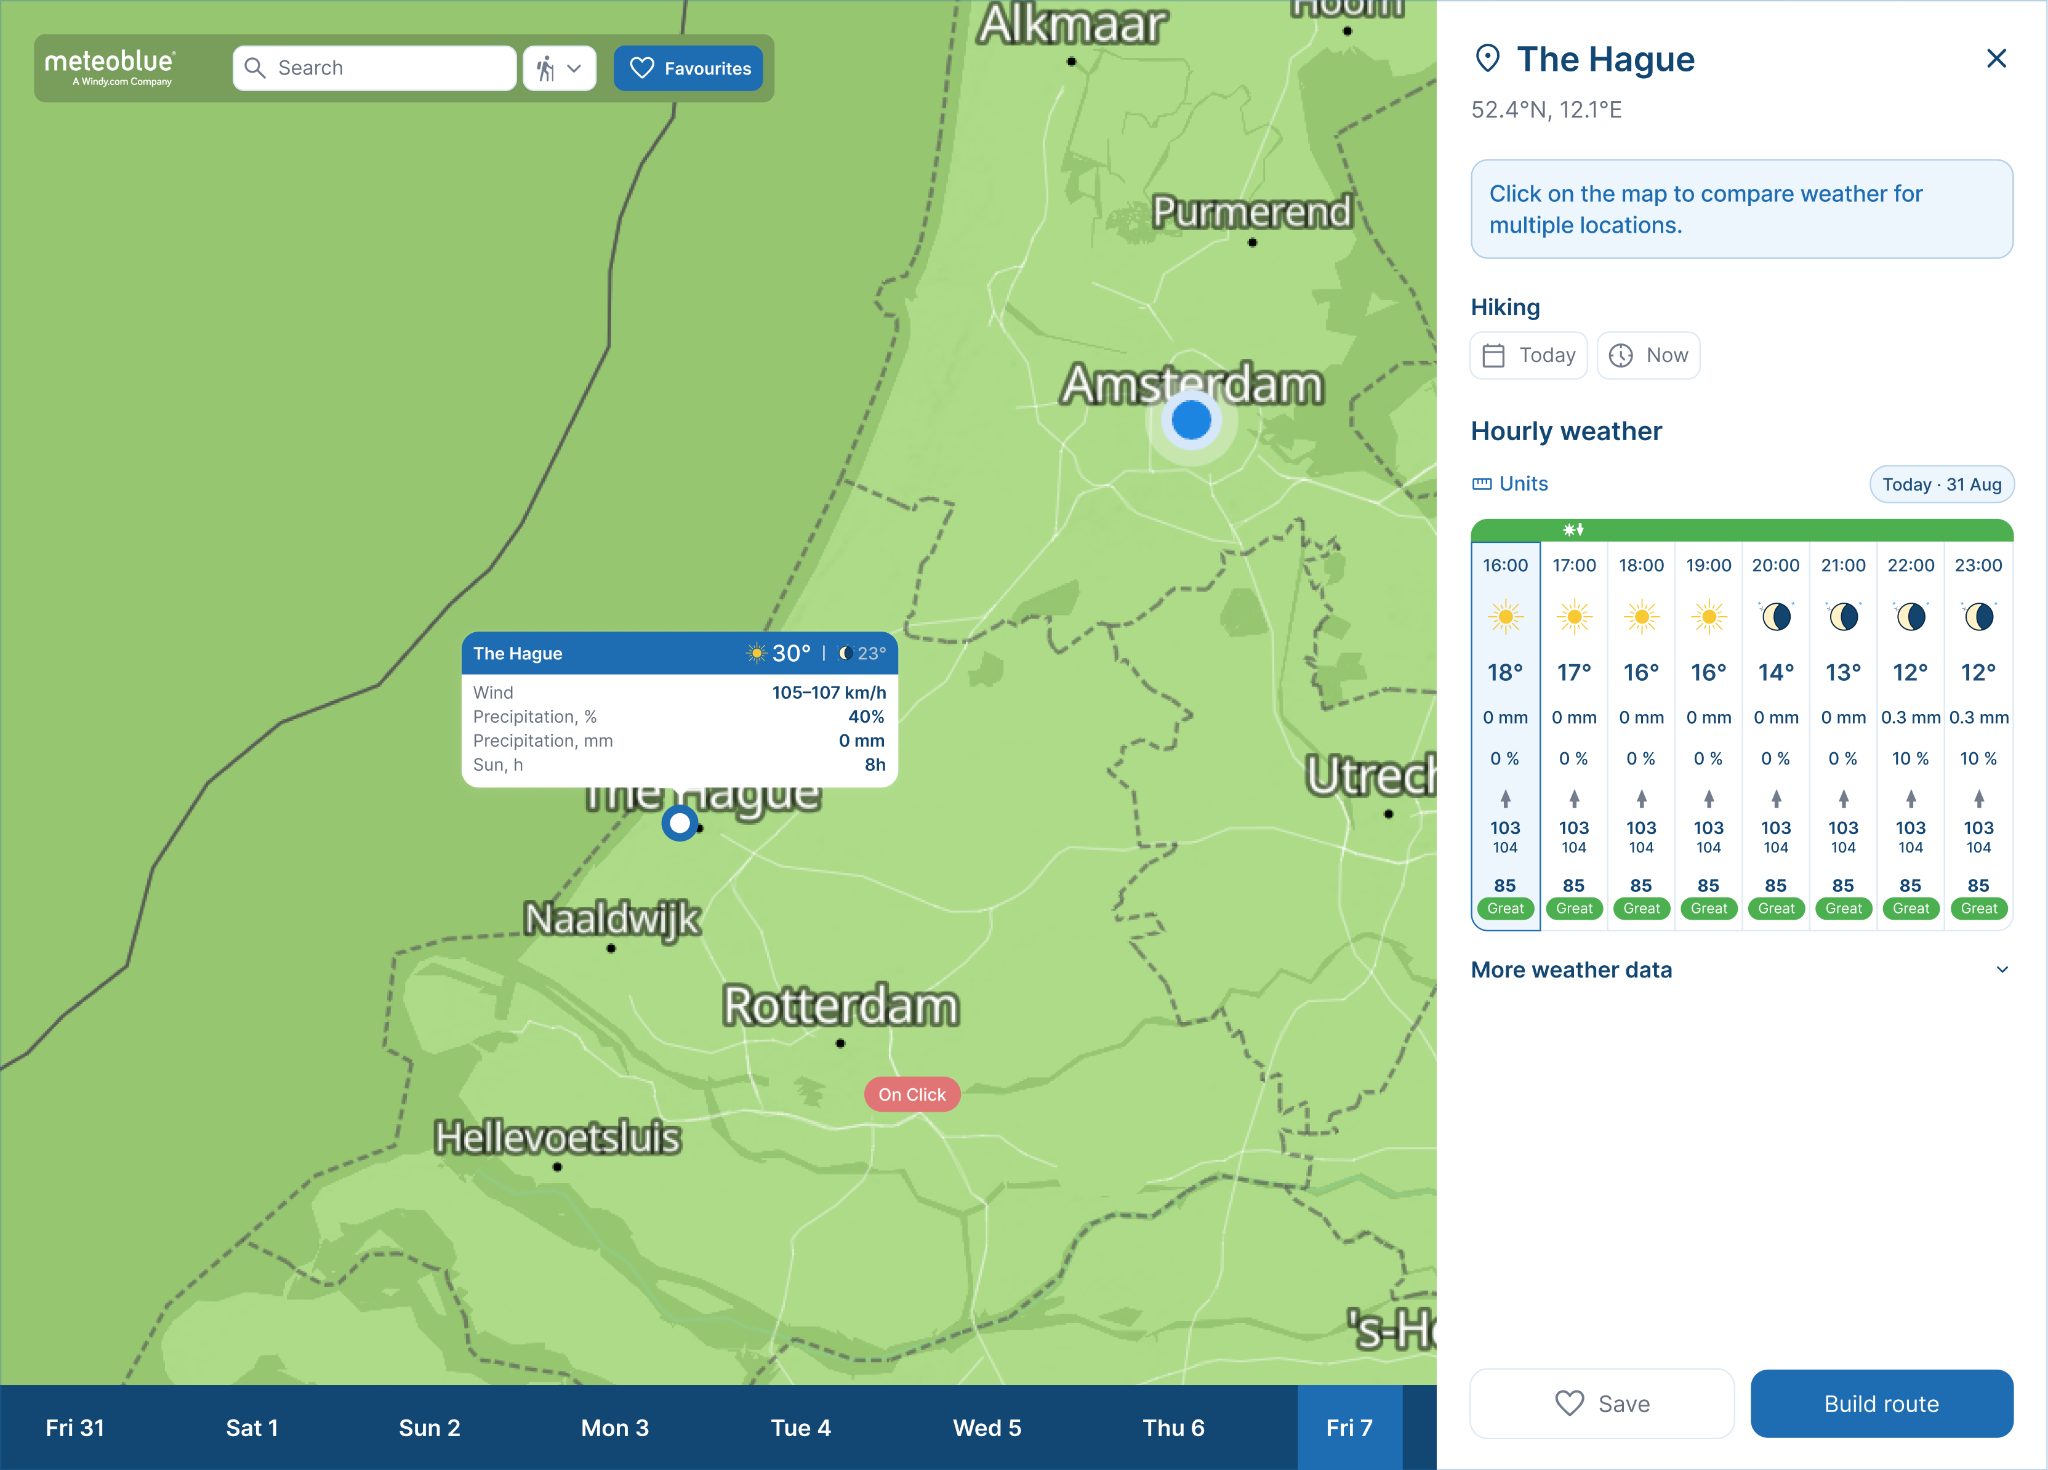Click The Hague map marker
Image resolution: width=2048 pixels, height=1470 pixels.
tap(680, 823)
